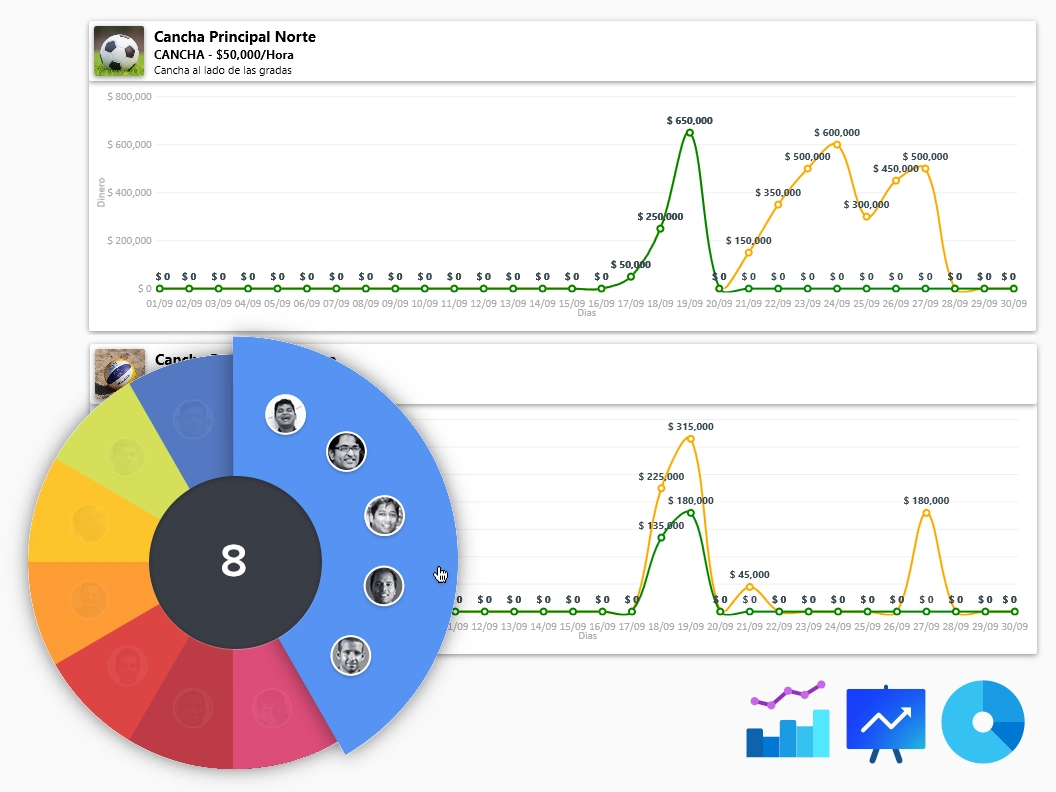Click the Cancha Principal Norte title
Screen dimensions: 1056x792
(x=235, y=36)
